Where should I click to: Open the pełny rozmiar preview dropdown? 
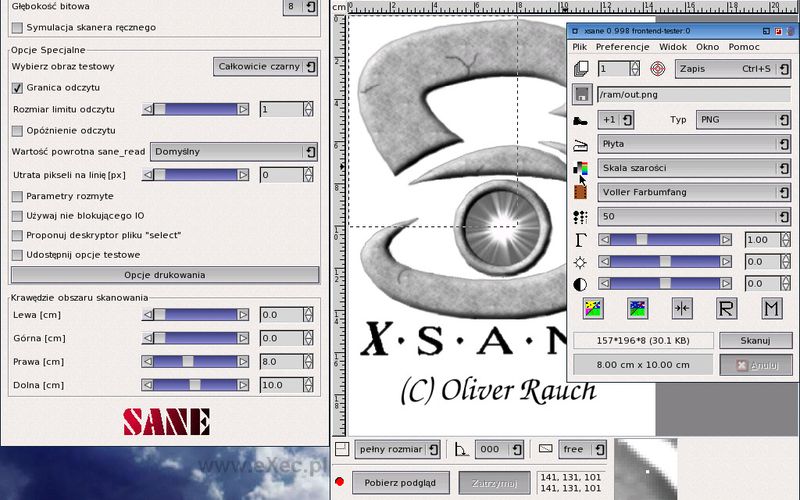click(x=397, y=449)
